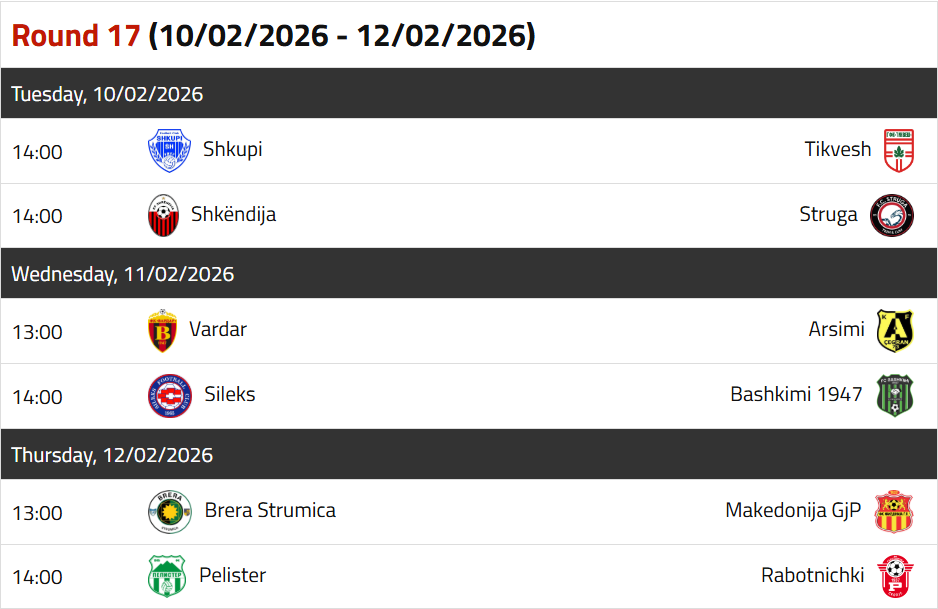Screen dimensions: 938x609
Task: Open the Vardar club crest
Action: (x=162, y=331)
